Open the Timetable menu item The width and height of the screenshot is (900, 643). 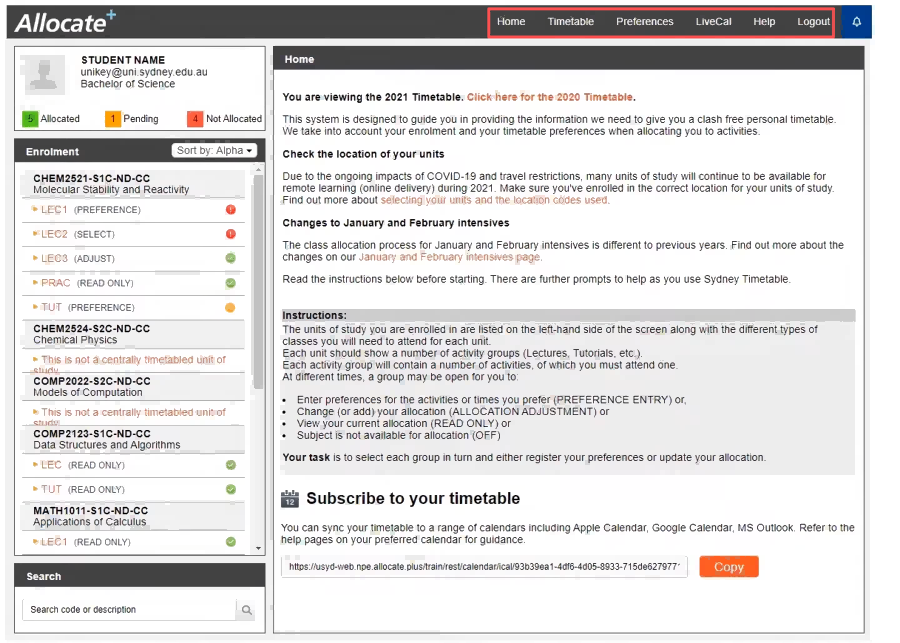[571, 22]
